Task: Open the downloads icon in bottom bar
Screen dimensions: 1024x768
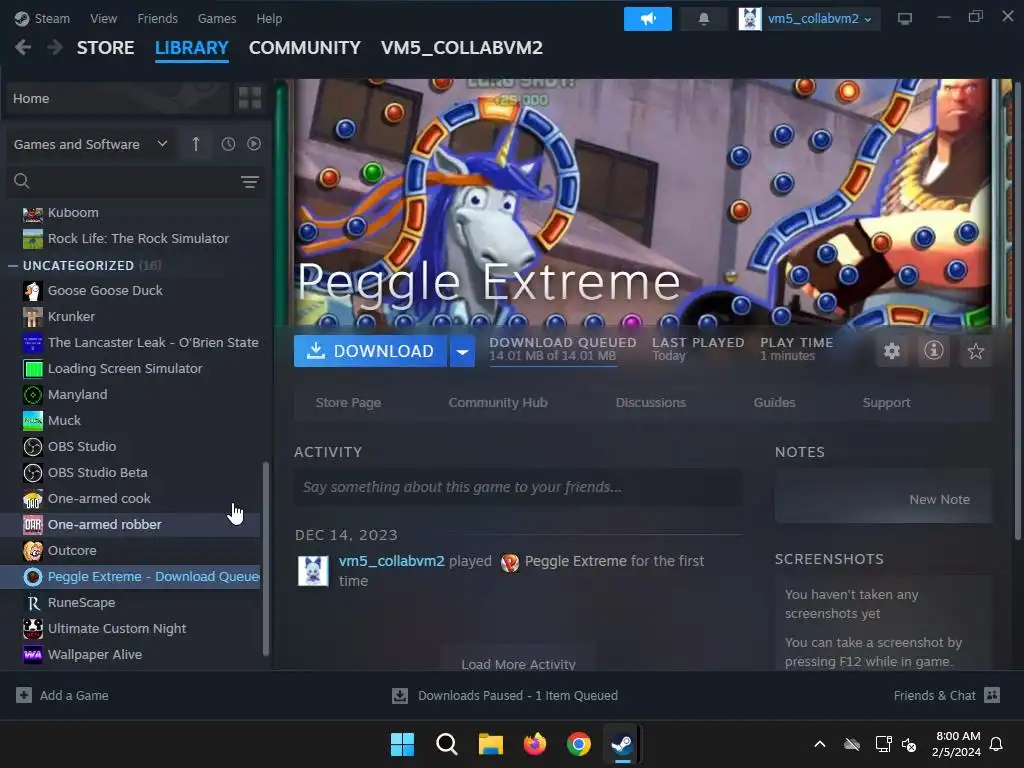Action: tap(400, 696)
